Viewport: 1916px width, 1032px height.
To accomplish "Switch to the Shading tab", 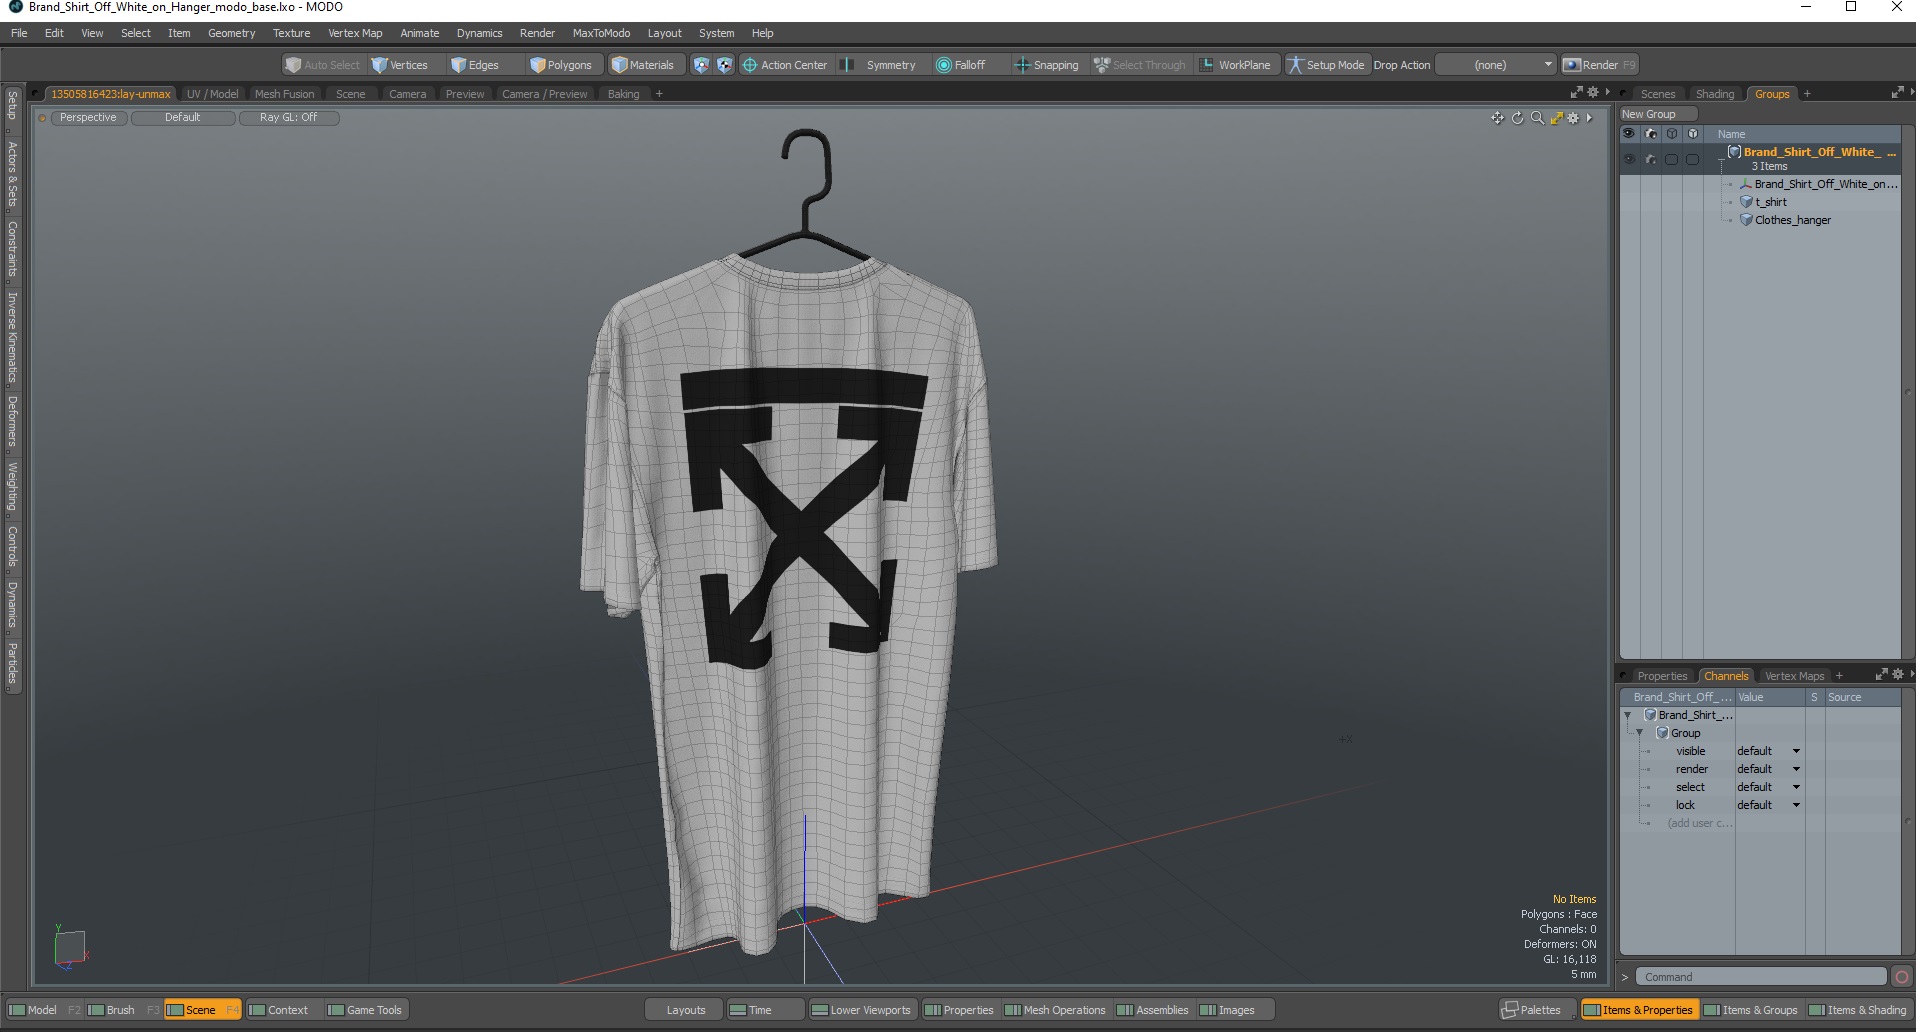I will (1715, 94).
